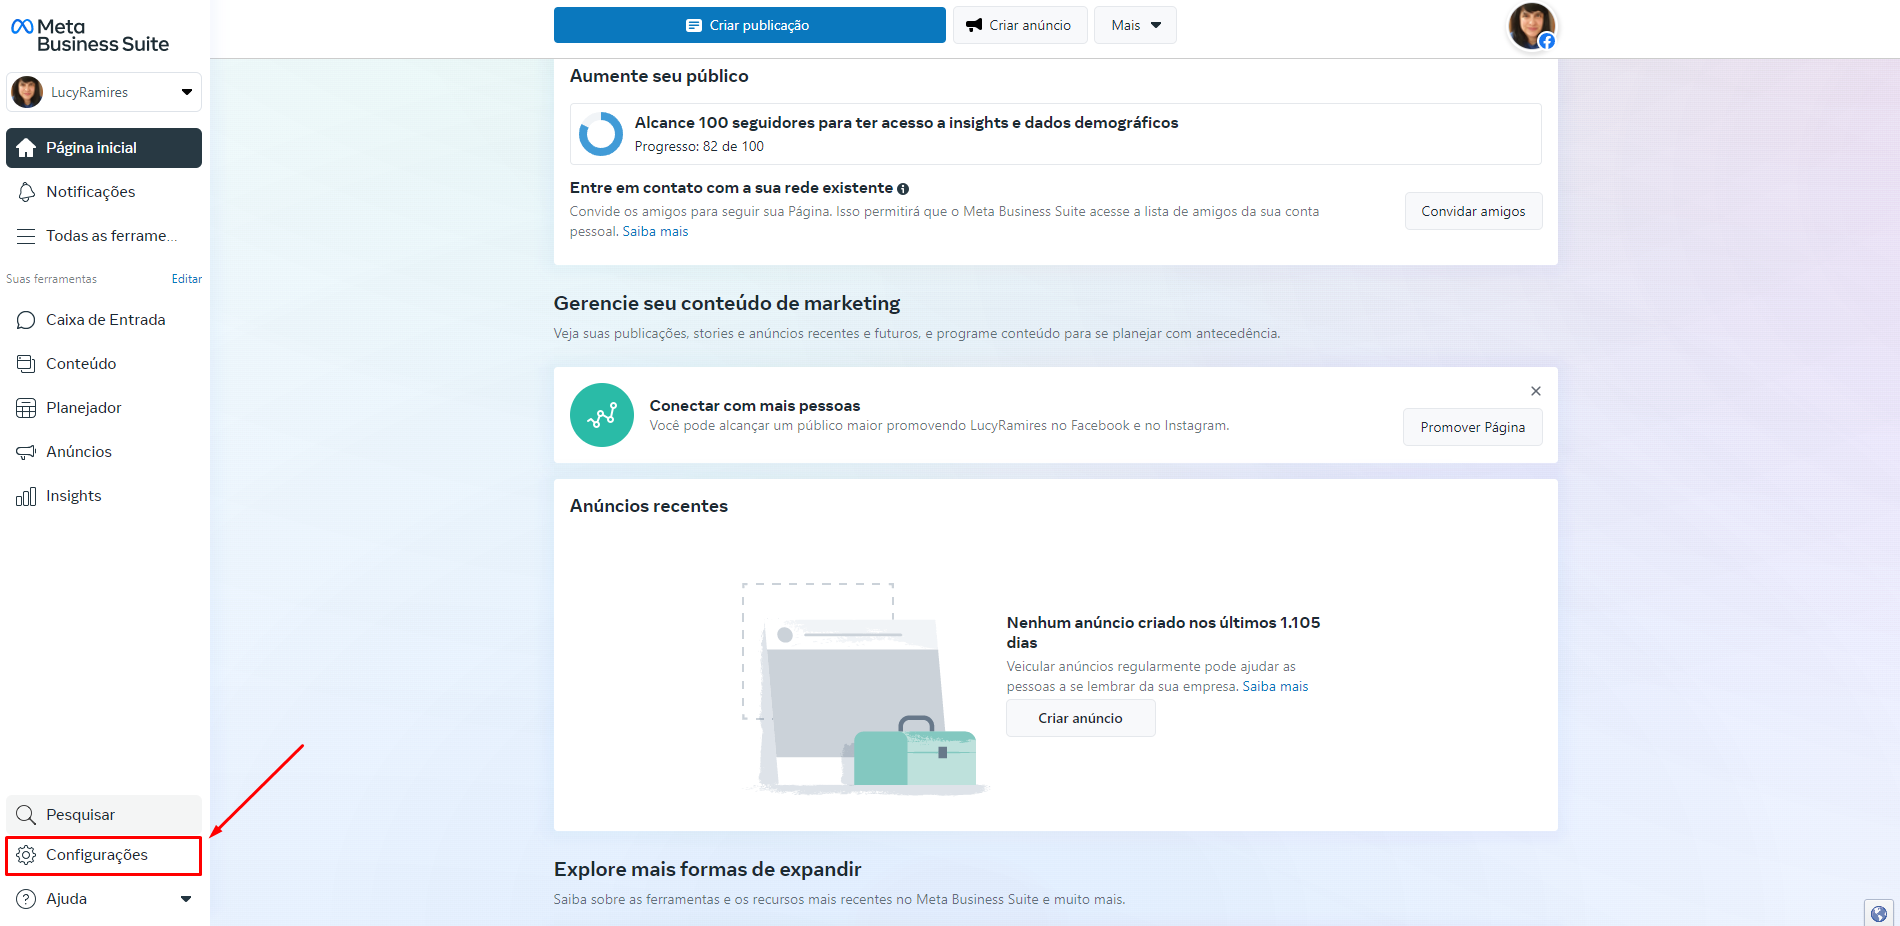Open the Insights section
Screen dimensions: 1900x926
pos(104,496)
